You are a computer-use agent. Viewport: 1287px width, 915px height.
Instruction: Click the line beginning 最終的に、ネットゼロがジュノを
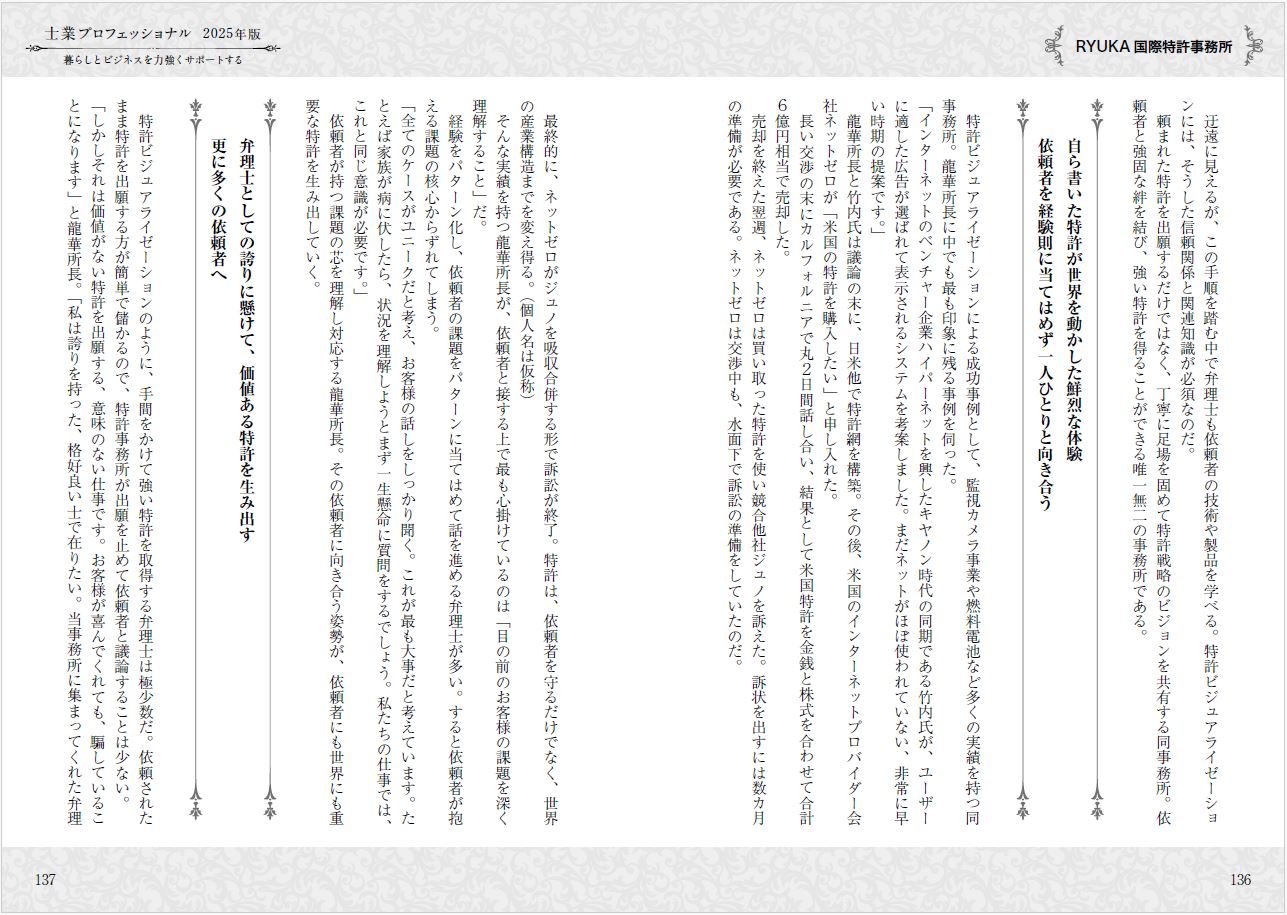550,450
